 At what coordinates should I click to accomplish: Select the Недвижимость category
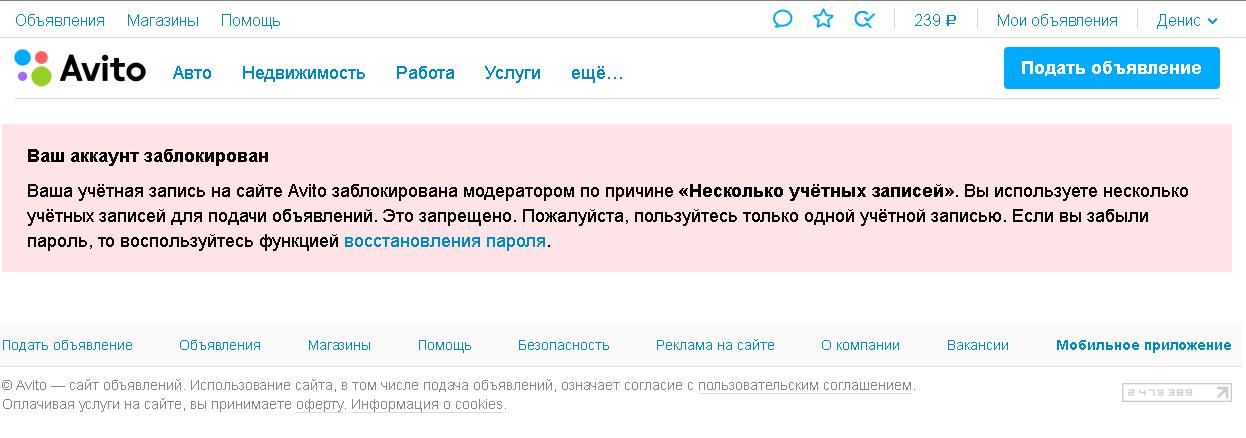tap(304, 73)
